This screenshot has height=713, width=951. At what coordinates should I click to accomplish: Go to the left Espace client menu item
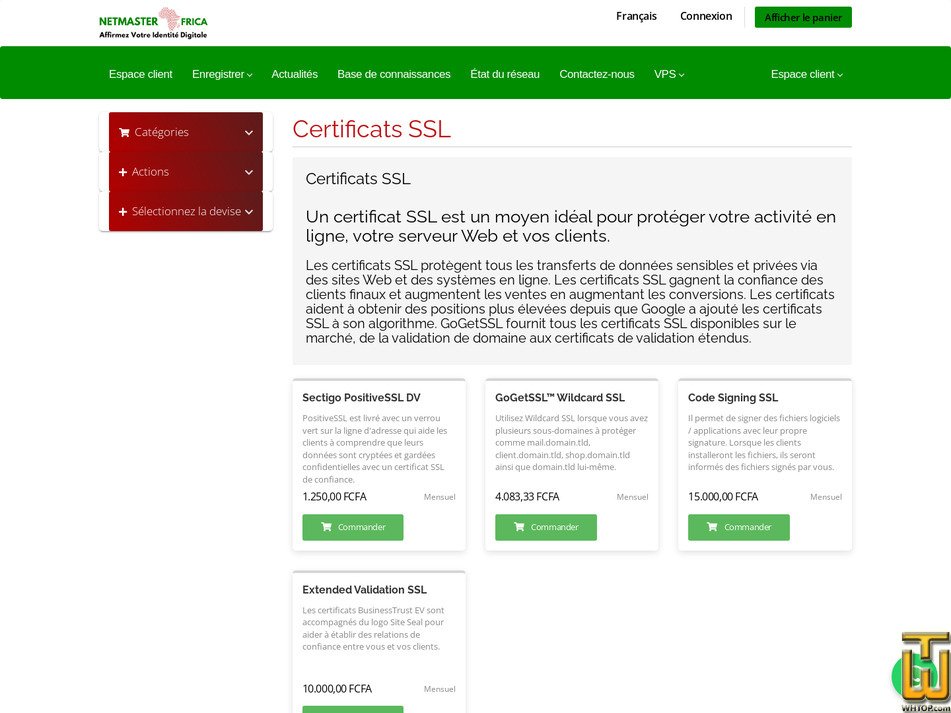(x=141, y=74)
